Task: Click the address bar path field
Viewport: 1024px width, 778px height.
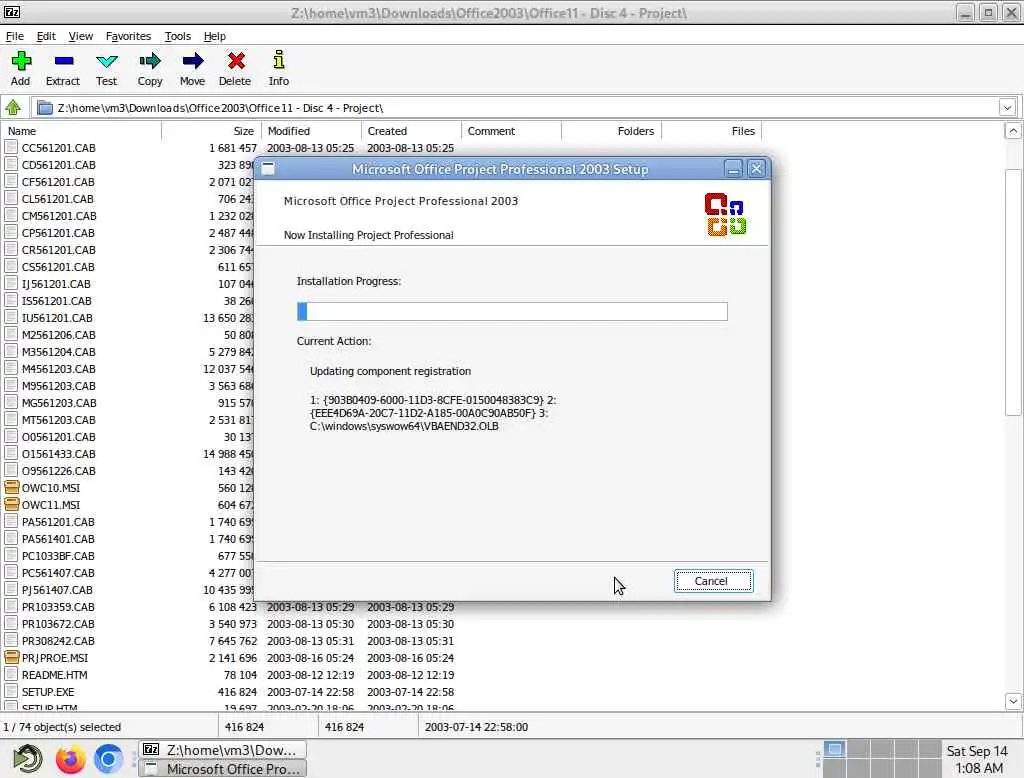Action: click(516, 108)
